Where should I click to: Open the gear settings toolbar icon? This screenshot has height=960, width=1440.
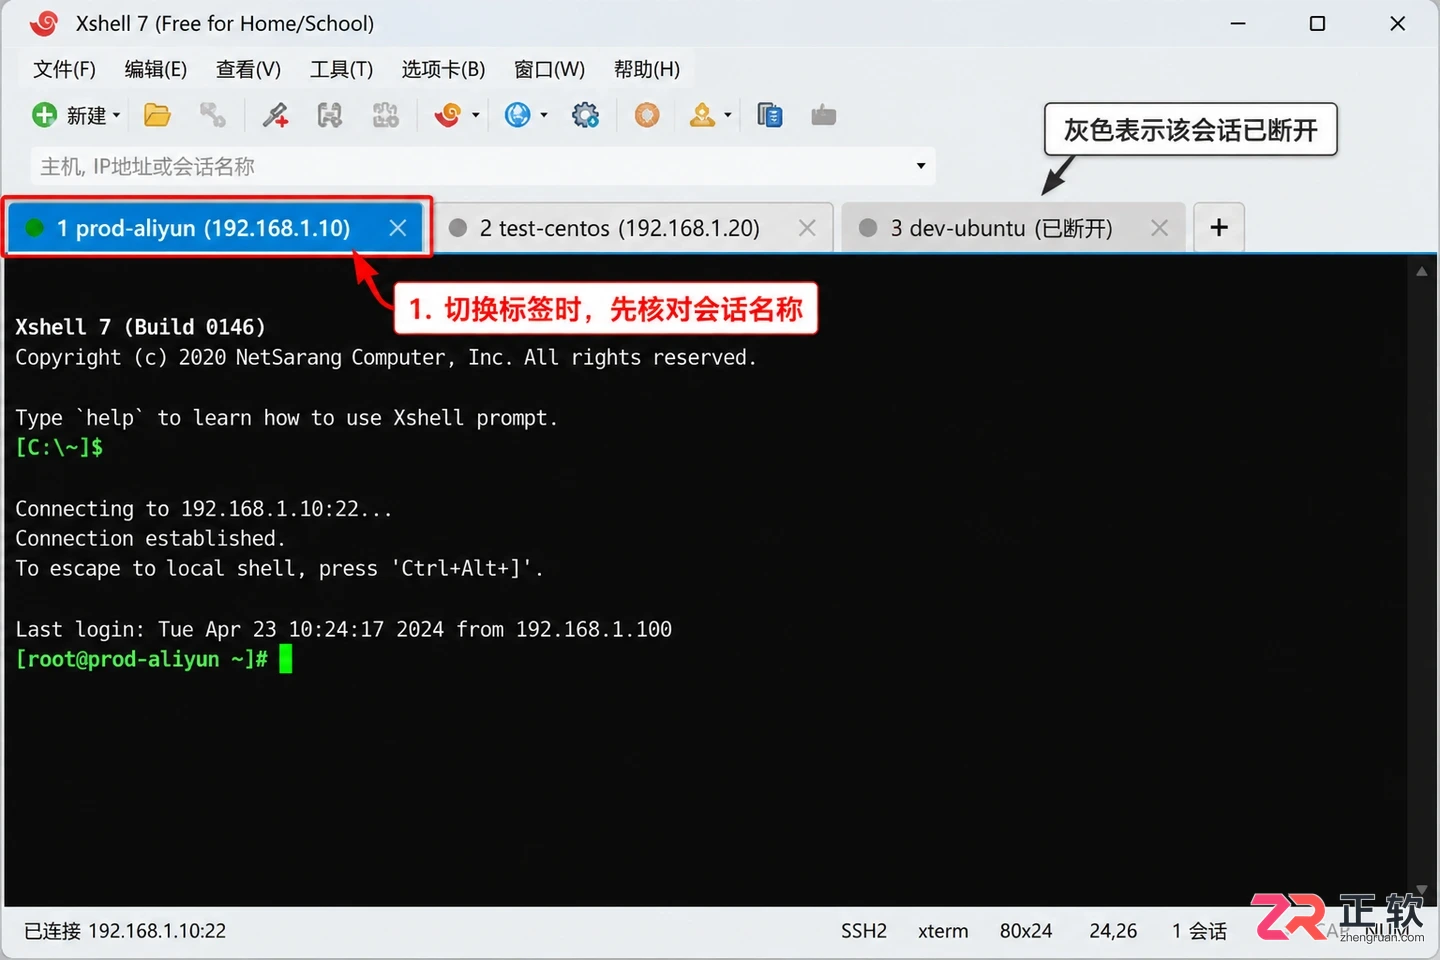[586, 116]
